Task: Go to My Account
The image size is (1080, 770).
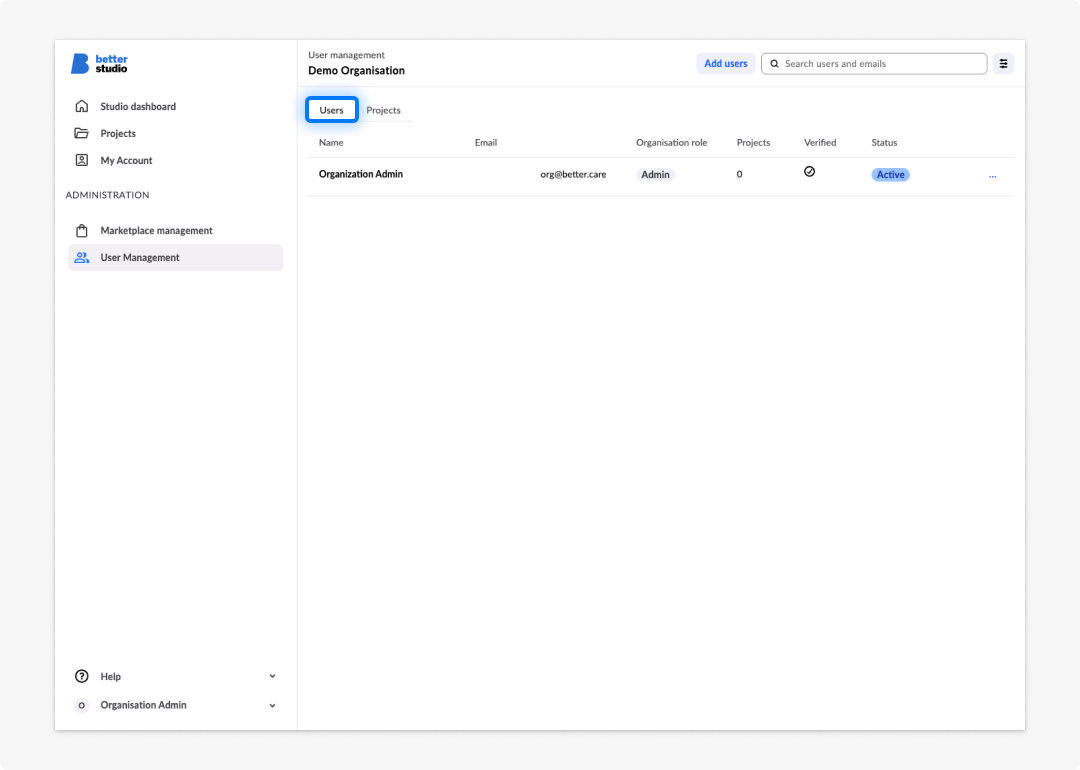Action: (176, 160)
